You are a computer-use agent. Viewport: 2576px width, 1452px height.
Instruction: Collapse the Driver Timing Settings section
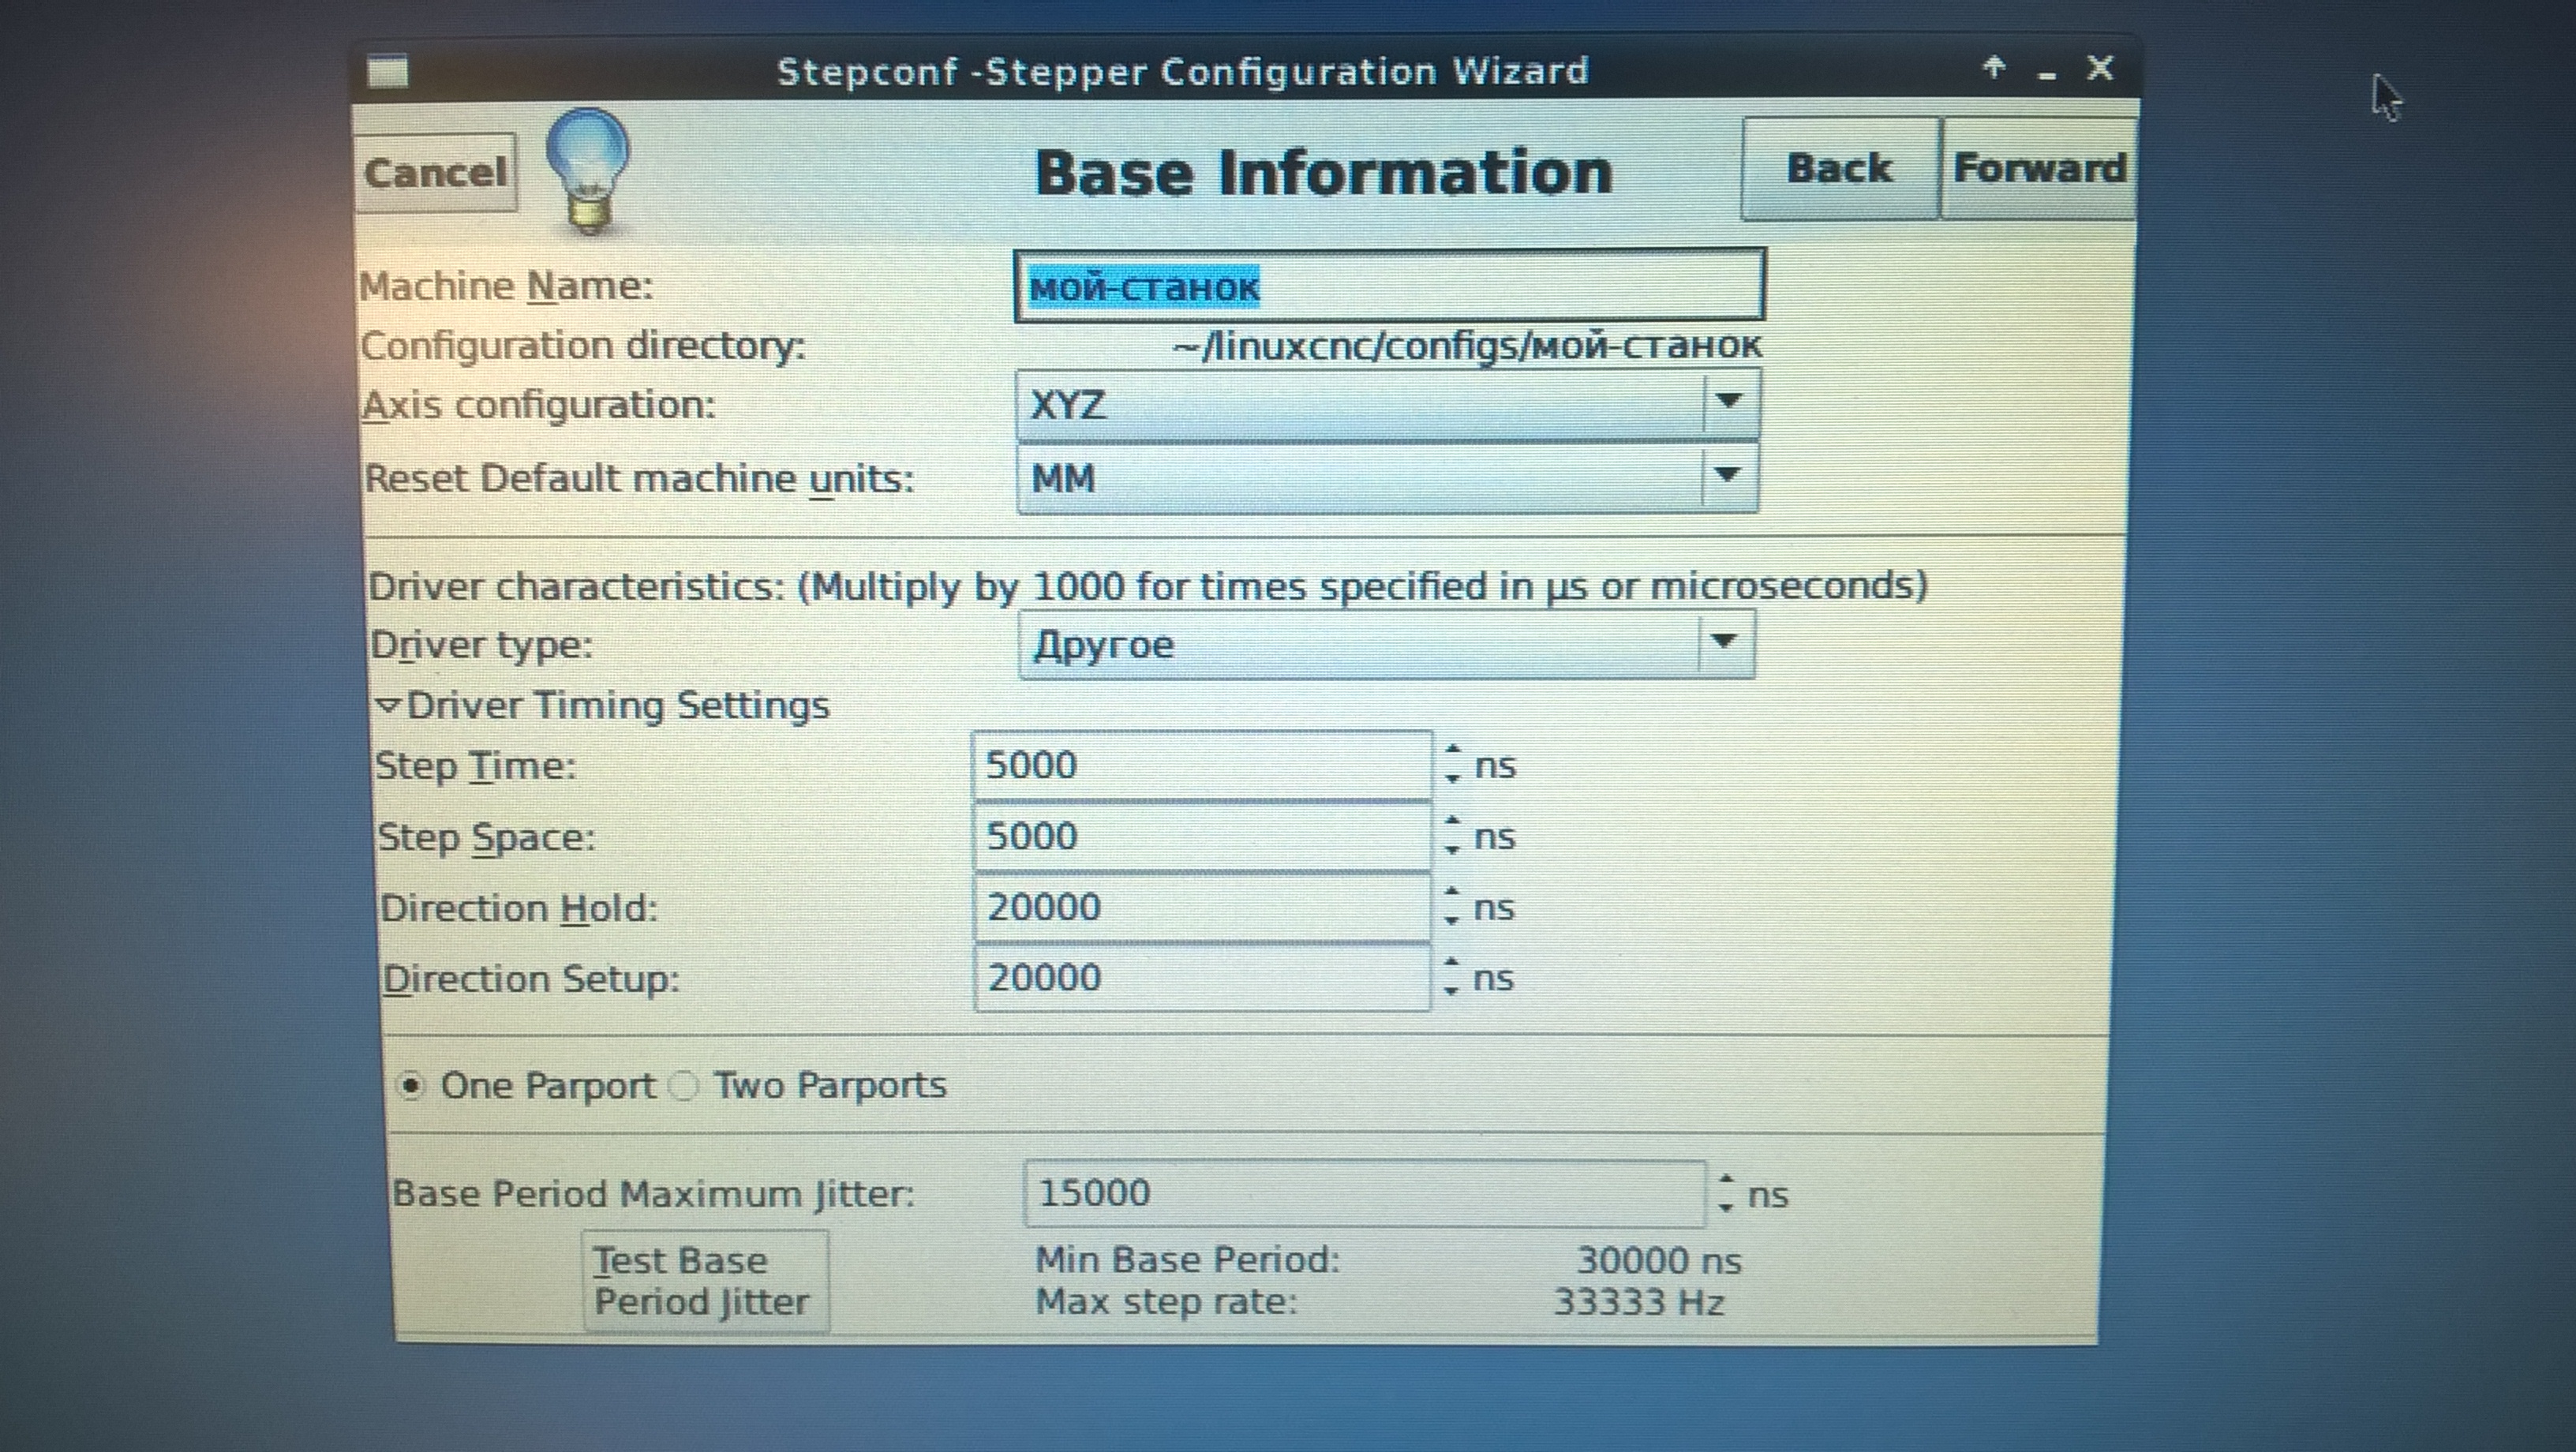point(388,705)
